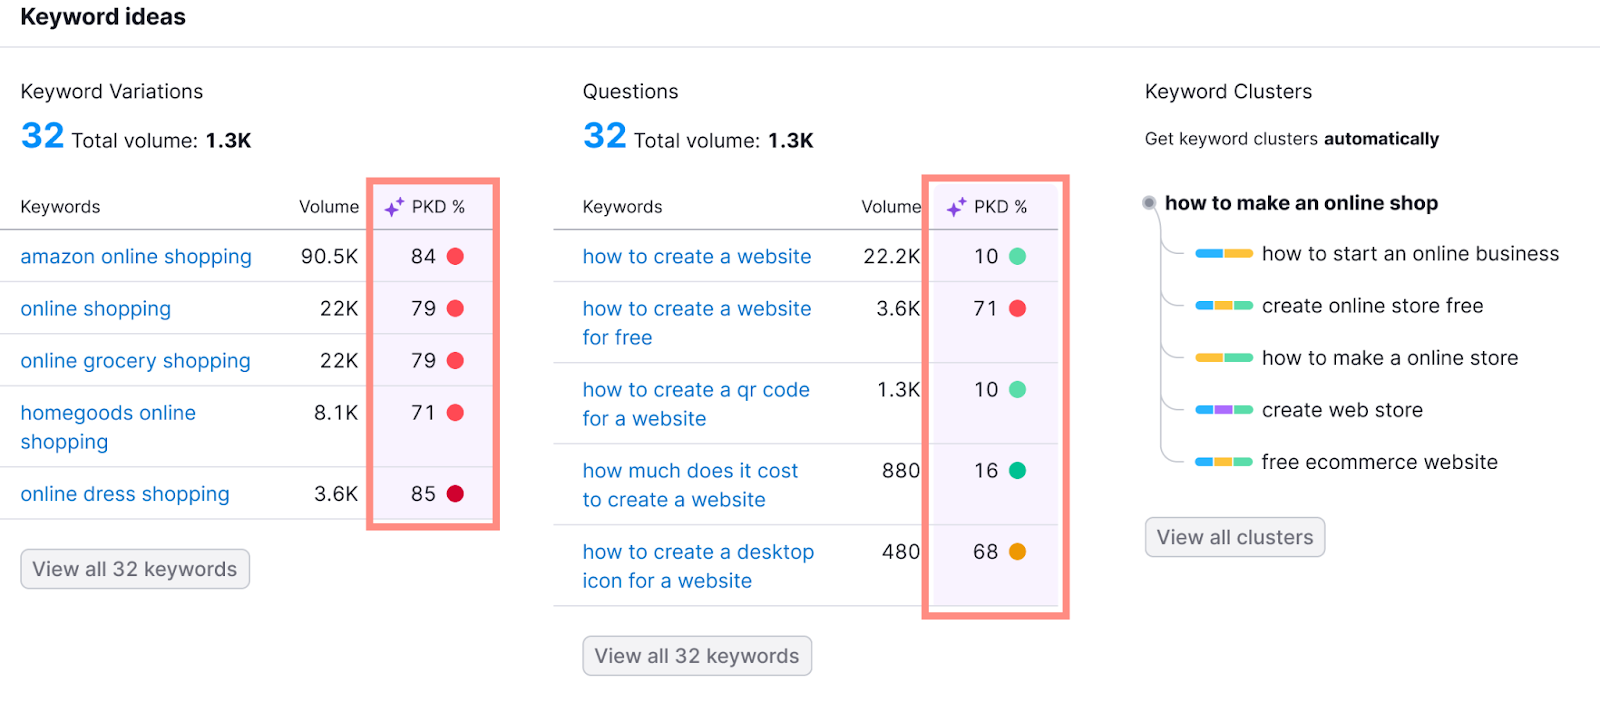Screen dimensions: 1600x702
Task: Click green difficulty dot next to 16
Action: click(x=1017, y=470)
